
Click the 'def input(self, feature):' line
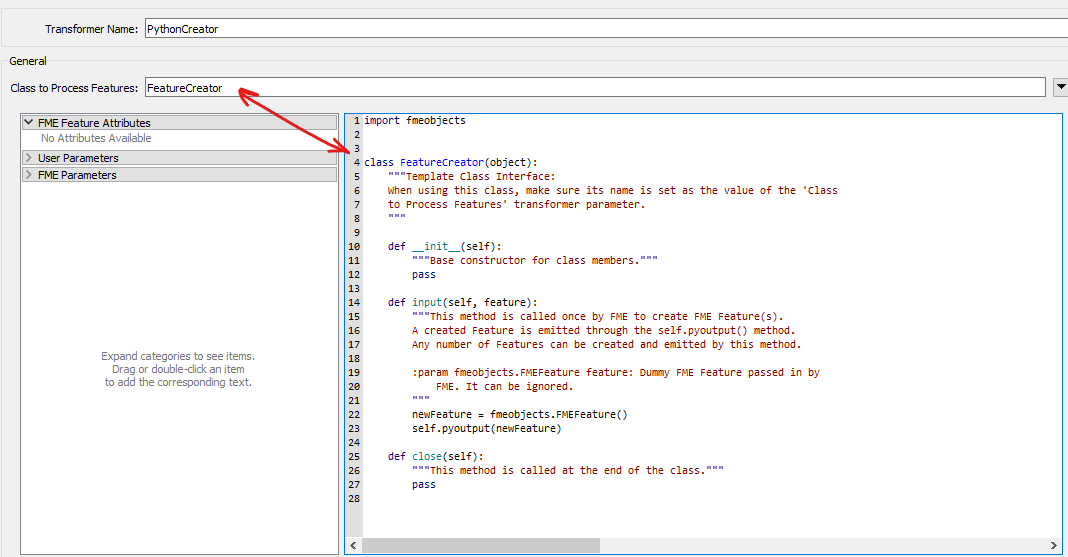pyautogui.click(x=462, y=302)
